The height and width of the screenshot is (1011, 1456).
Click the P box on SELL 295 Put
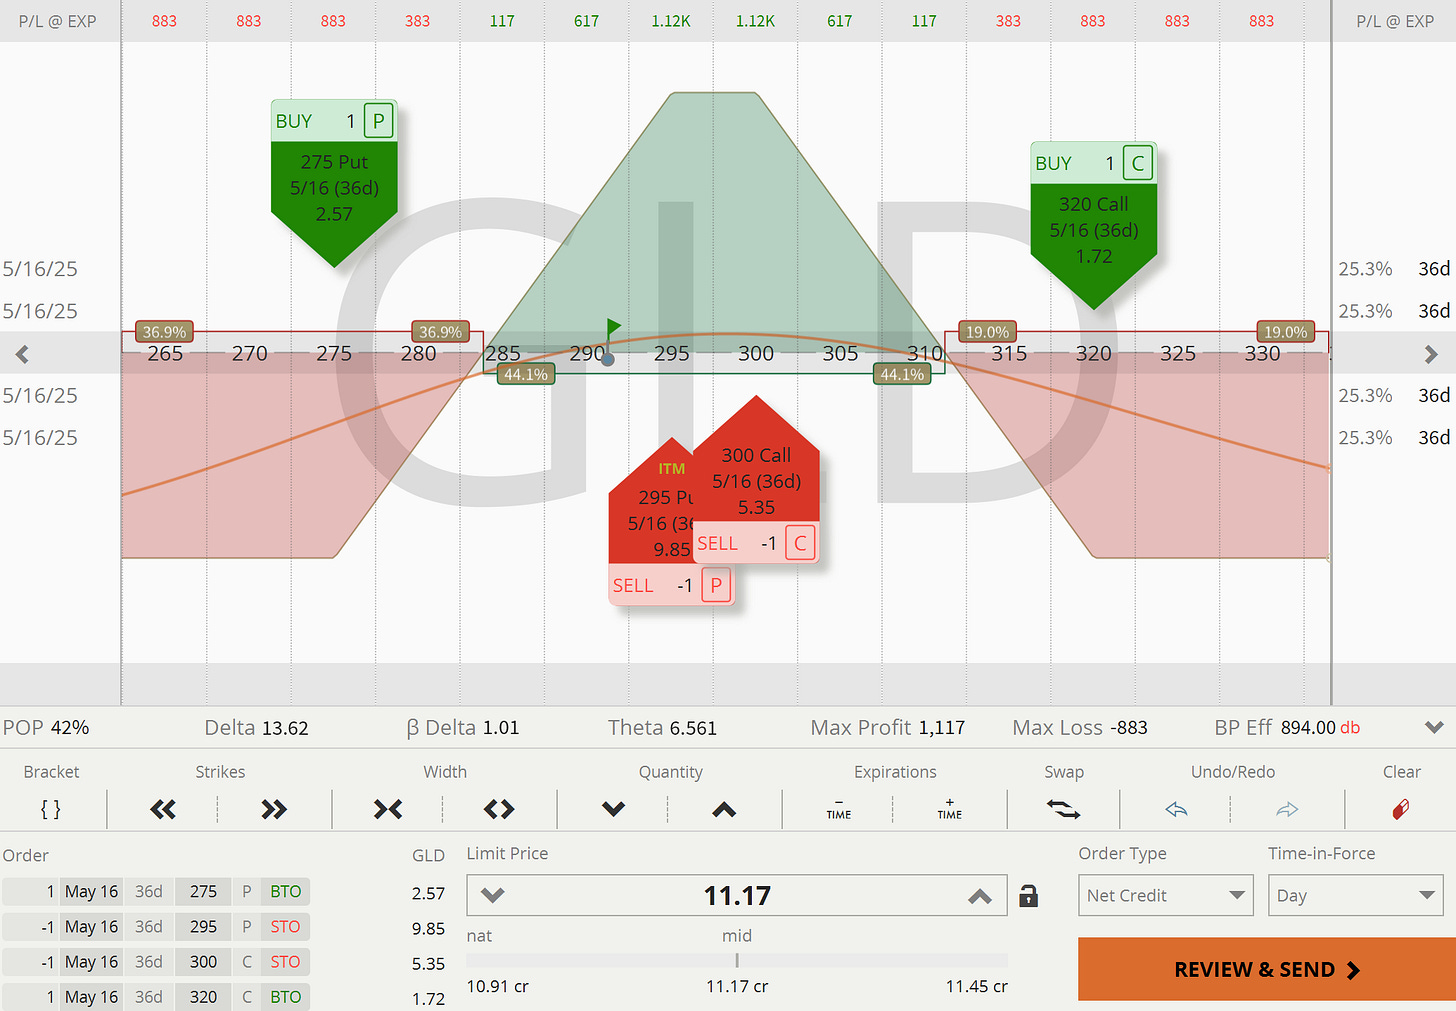tap(716, 585)
